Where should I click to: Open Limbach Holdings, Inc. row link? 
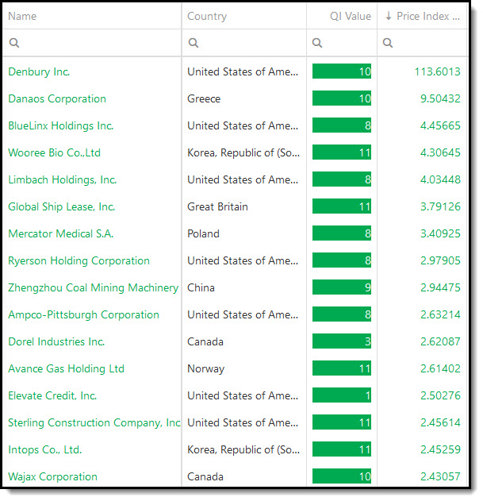[62, 180]
